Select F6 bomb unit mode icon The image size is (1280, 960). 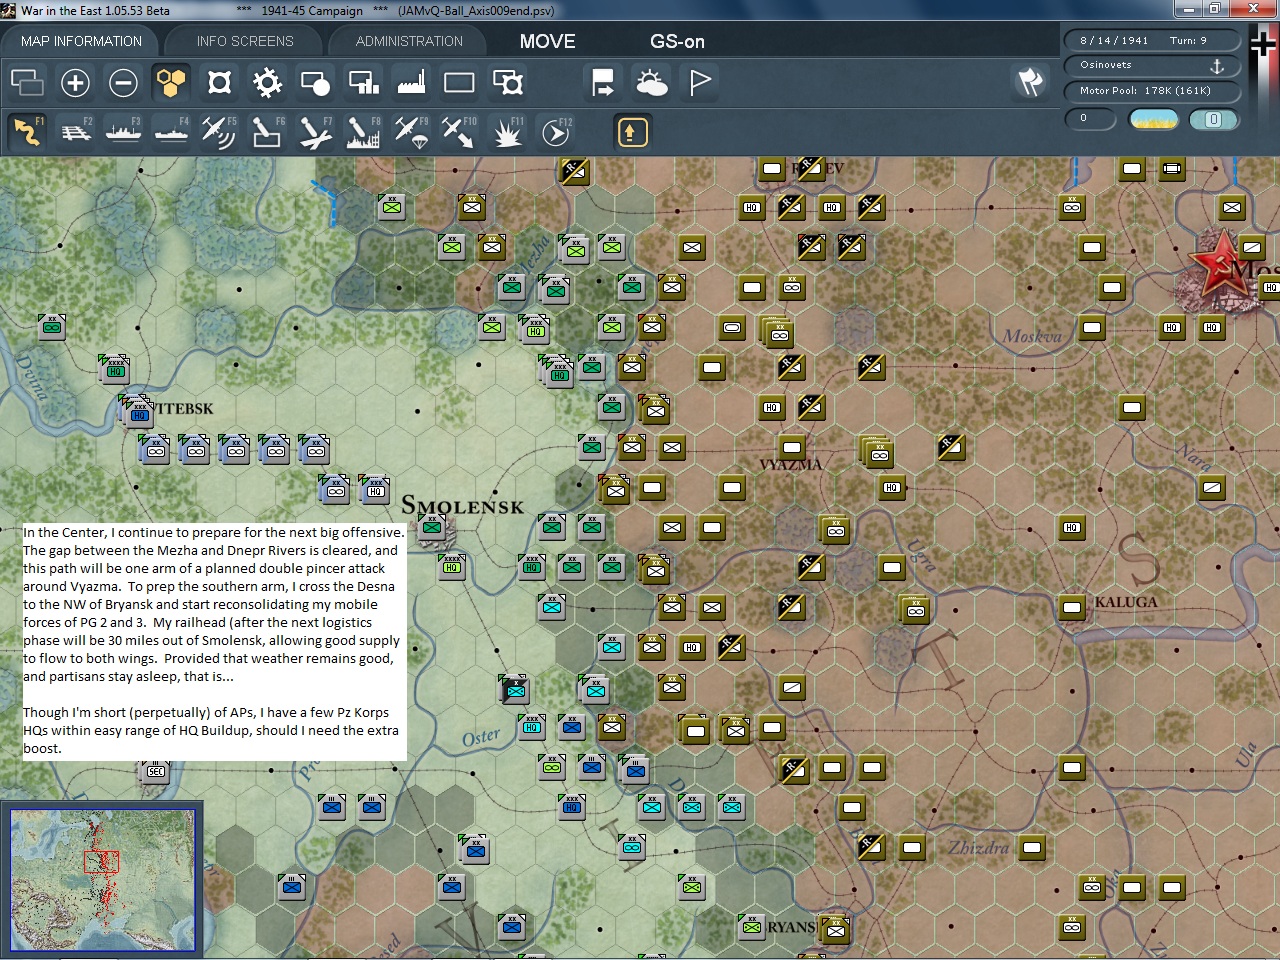[x=267, y=132]
